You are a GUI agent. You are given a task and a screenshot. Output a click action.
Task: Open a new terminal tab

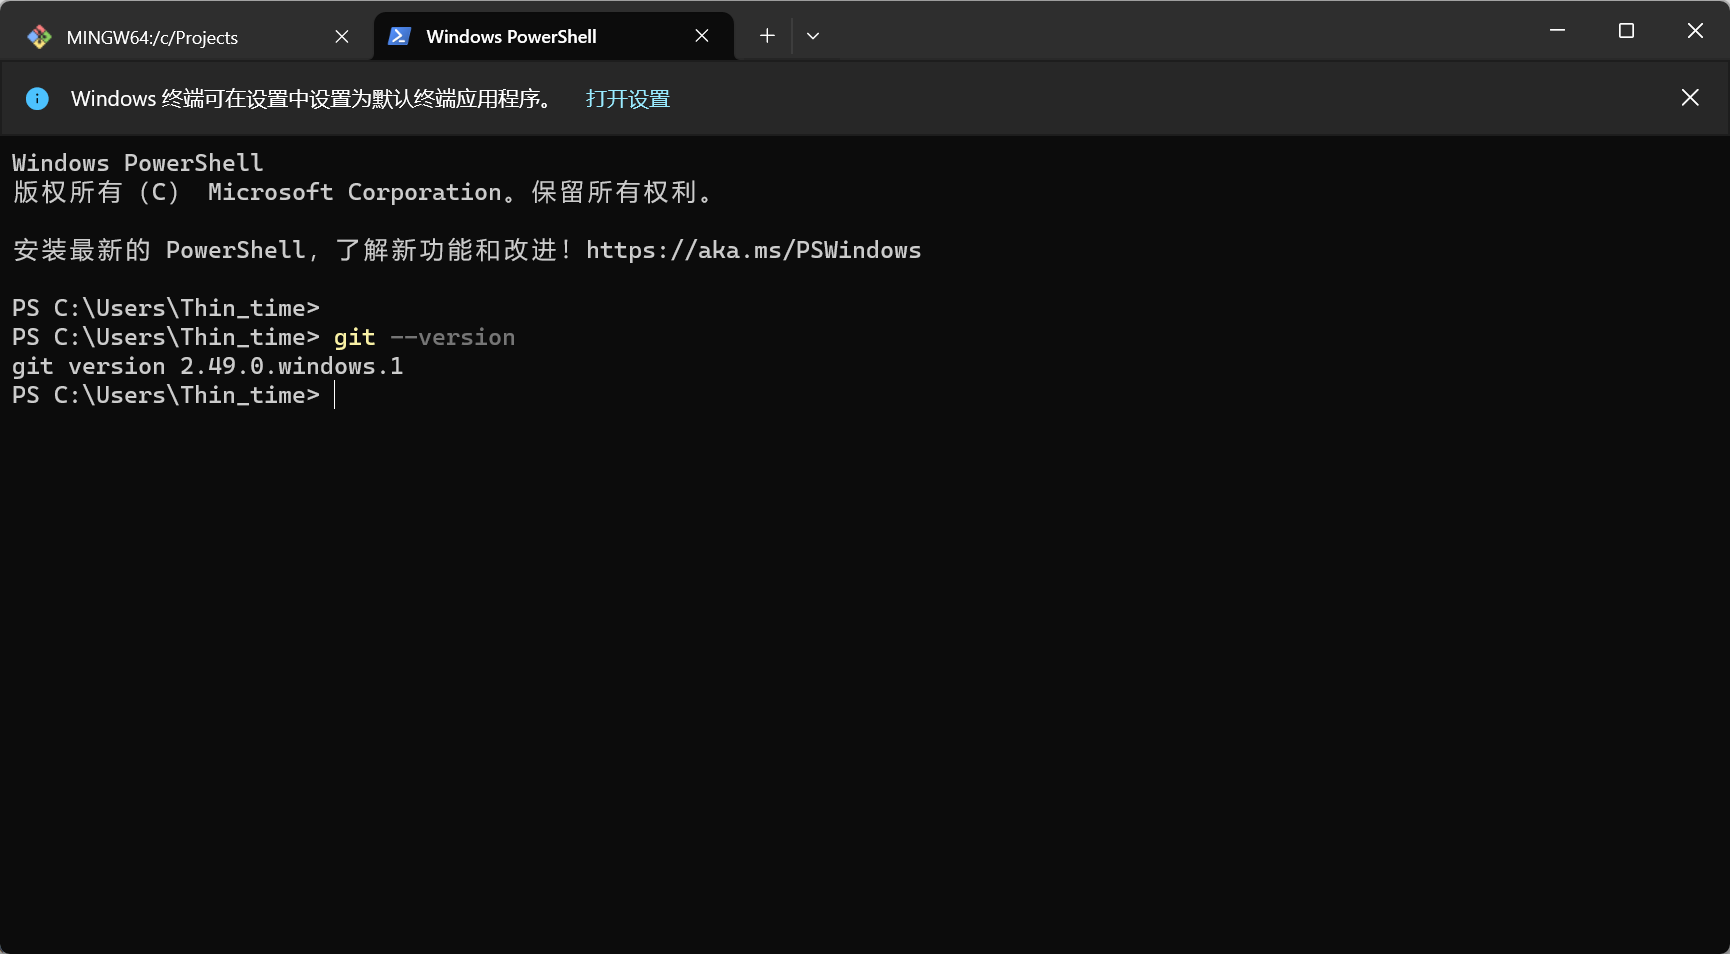[767, 36]
